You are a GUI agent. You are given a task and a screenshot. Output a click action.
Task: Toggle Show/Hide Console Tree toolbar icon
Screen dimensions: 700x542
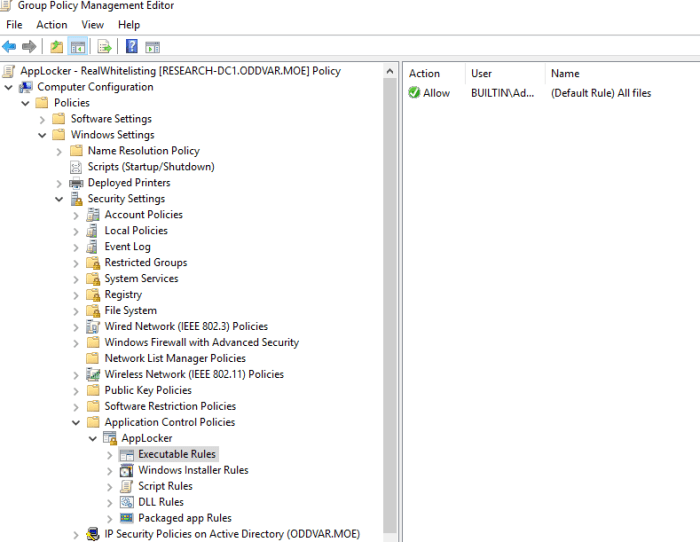tap(77, 46)
